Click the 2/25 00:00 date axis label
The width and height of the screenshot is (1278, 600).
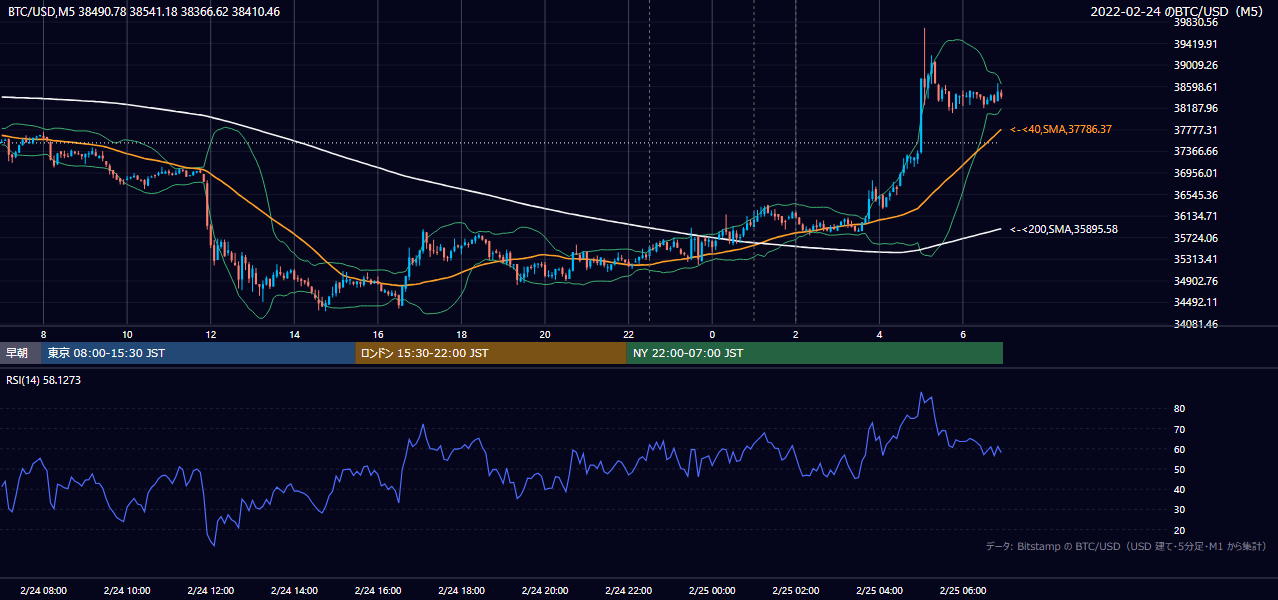pyautogui.click(x=712, y=590)
